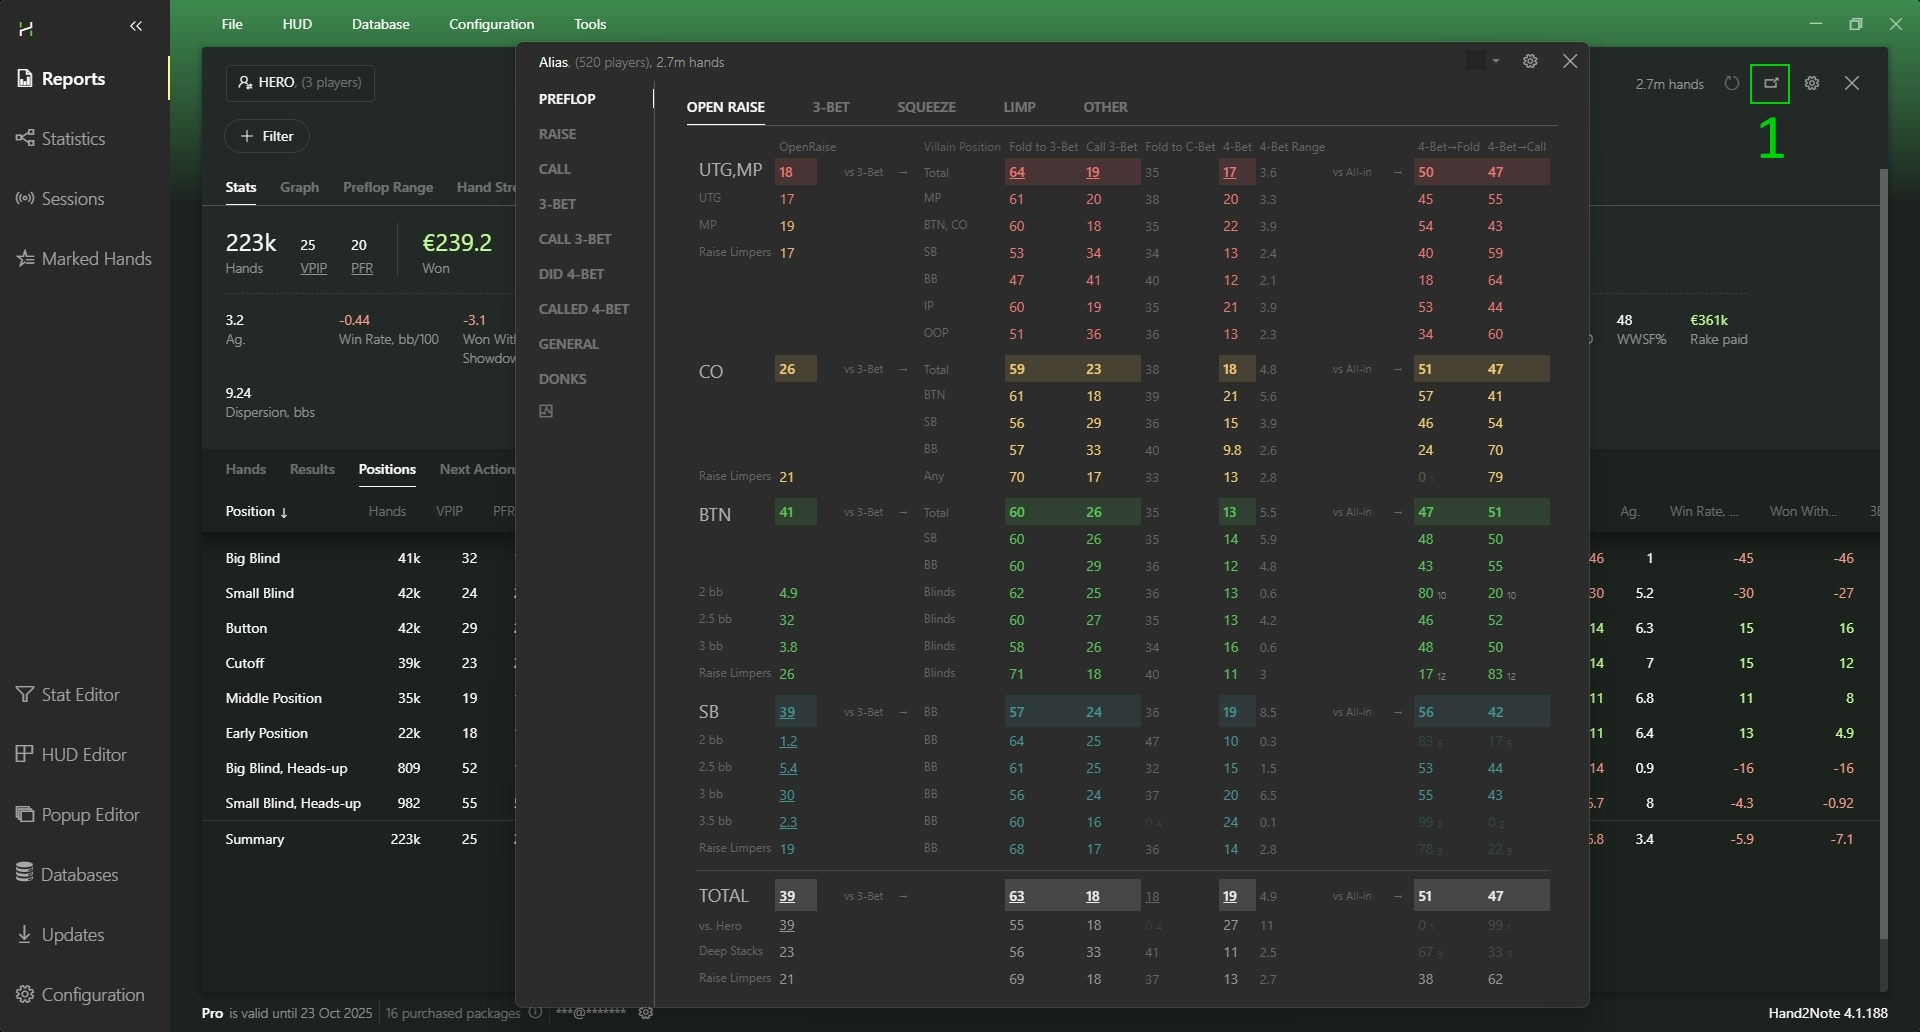Select the SQUEEZE tab

coord(926,107)
